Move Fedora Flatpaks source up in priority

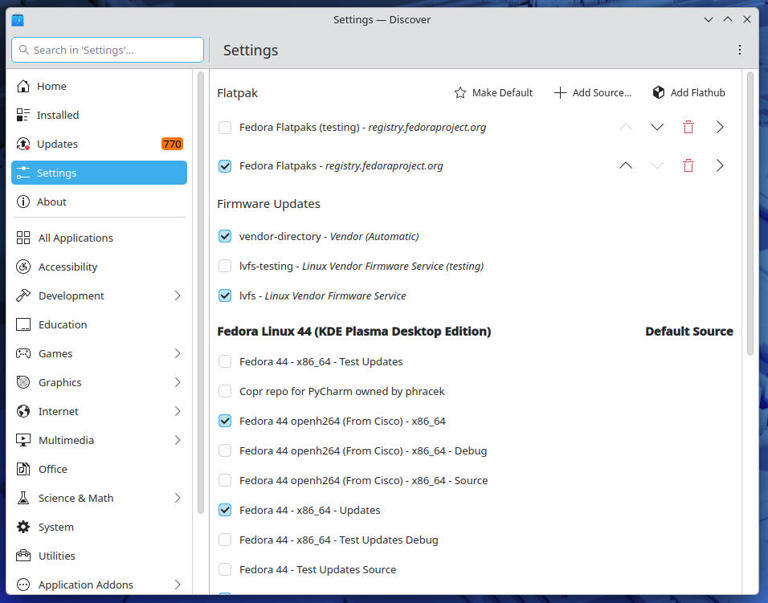click(x=625, y=166)
